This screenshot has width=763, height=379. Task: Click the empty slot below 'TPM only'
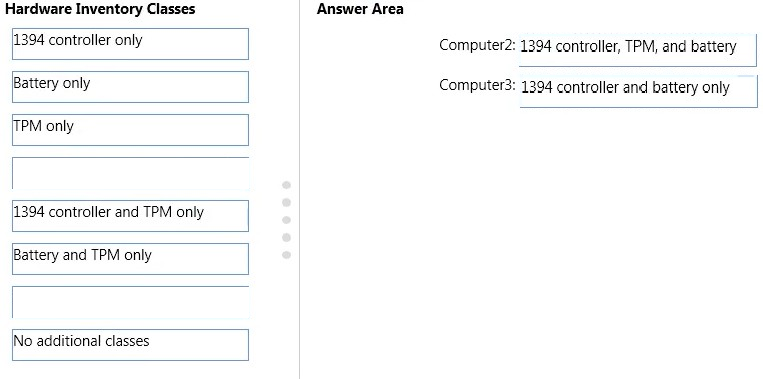coord(130,173)
